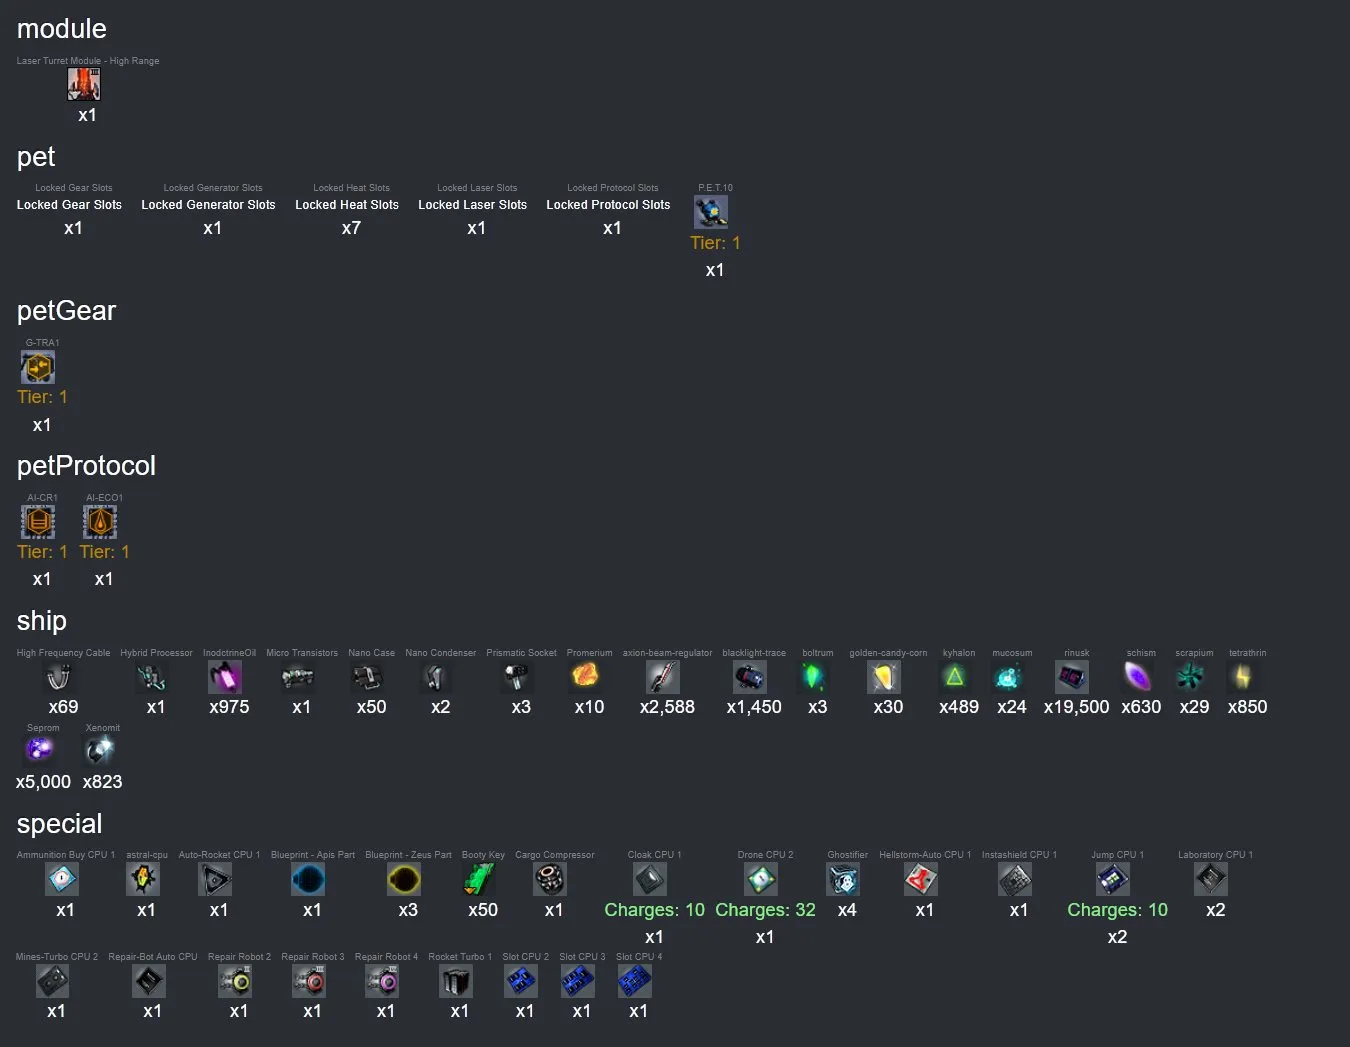Screen dimensions: 1350x1047
Task: Click the Repair Robot 4 icon
Action: [x=382, y=981]
